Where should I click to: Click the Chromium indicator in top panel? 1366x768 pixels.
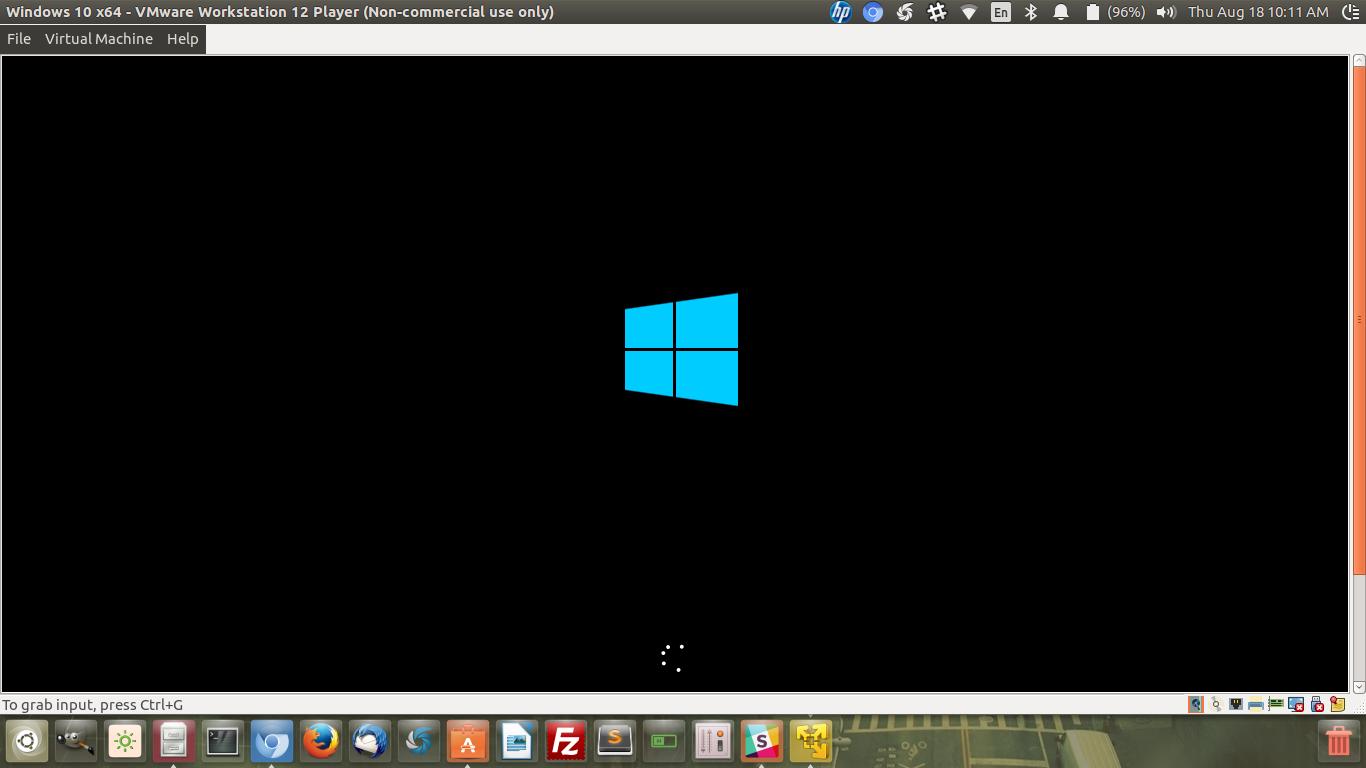tap(873, 12)
